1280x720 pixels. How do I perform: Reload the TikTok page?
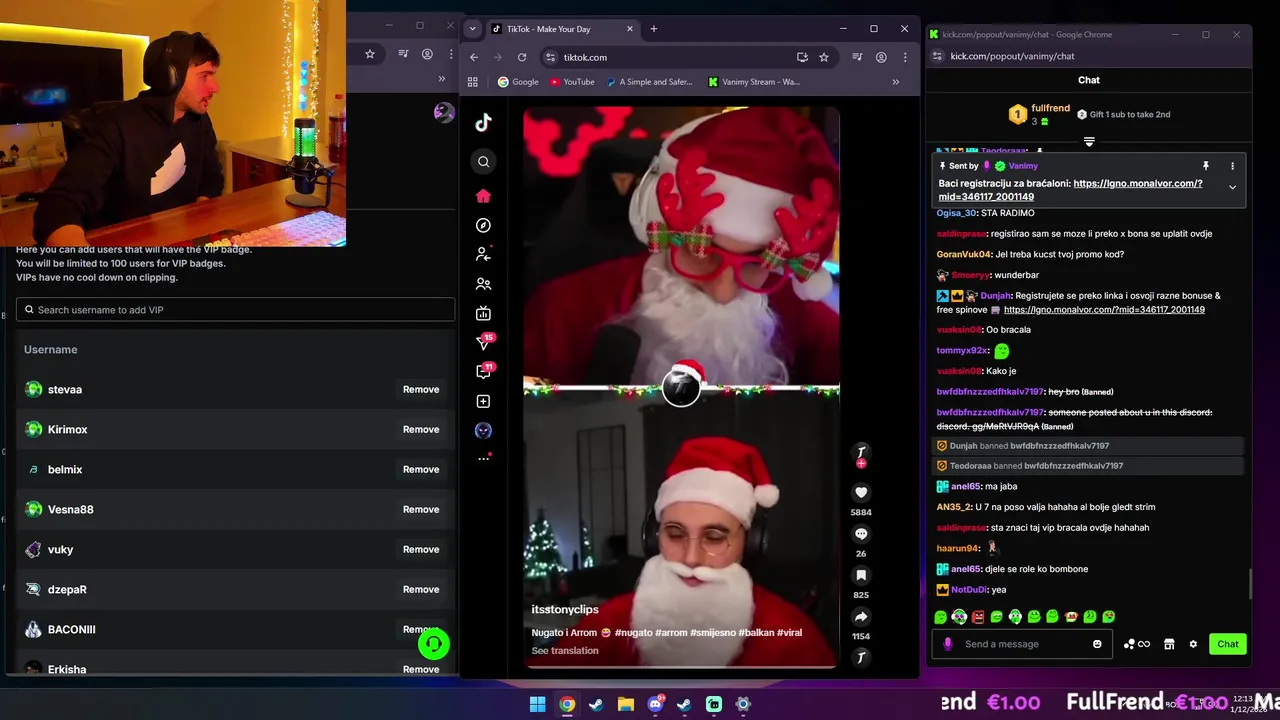(x=522, y=57)
